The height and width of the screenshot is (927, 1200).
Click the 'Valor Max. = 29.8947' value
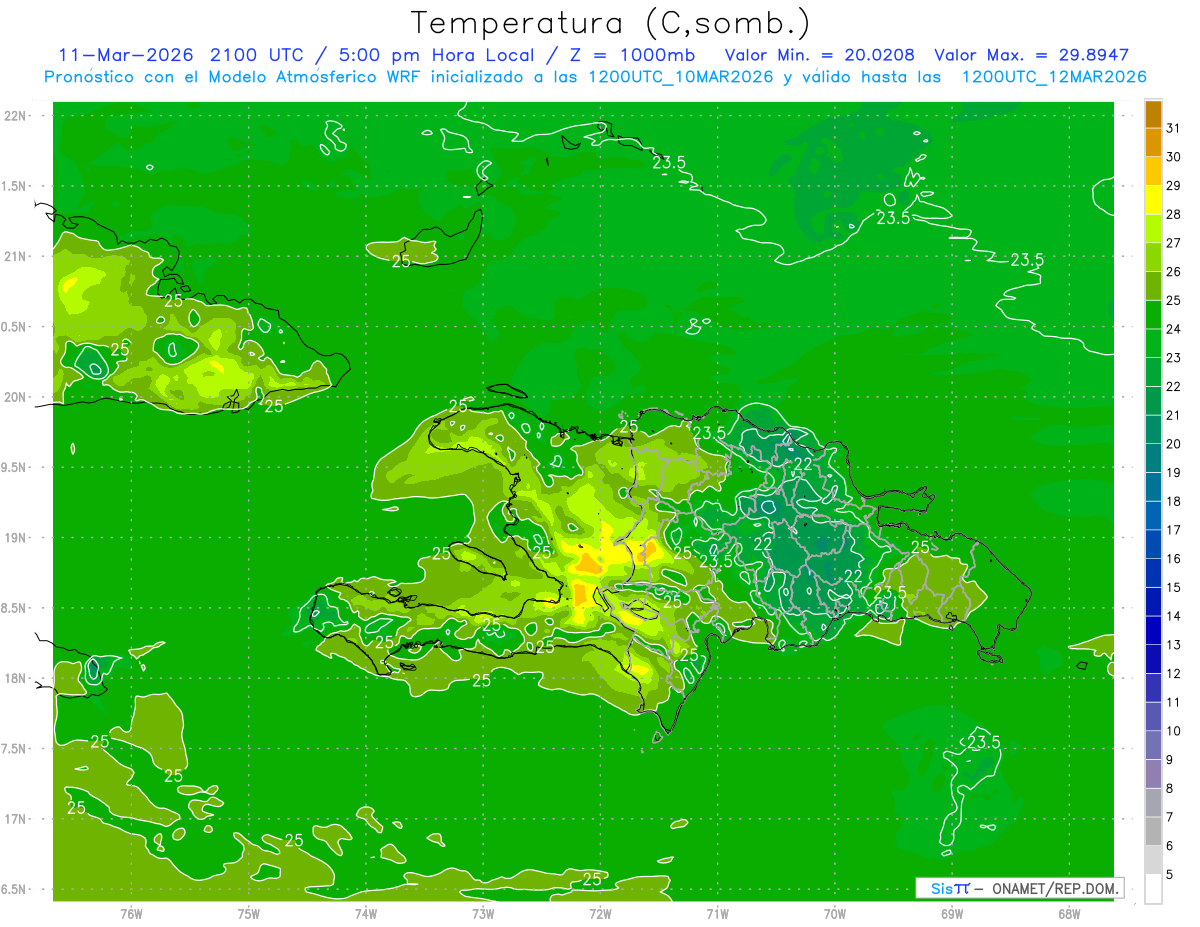(x=1031, y=55)
